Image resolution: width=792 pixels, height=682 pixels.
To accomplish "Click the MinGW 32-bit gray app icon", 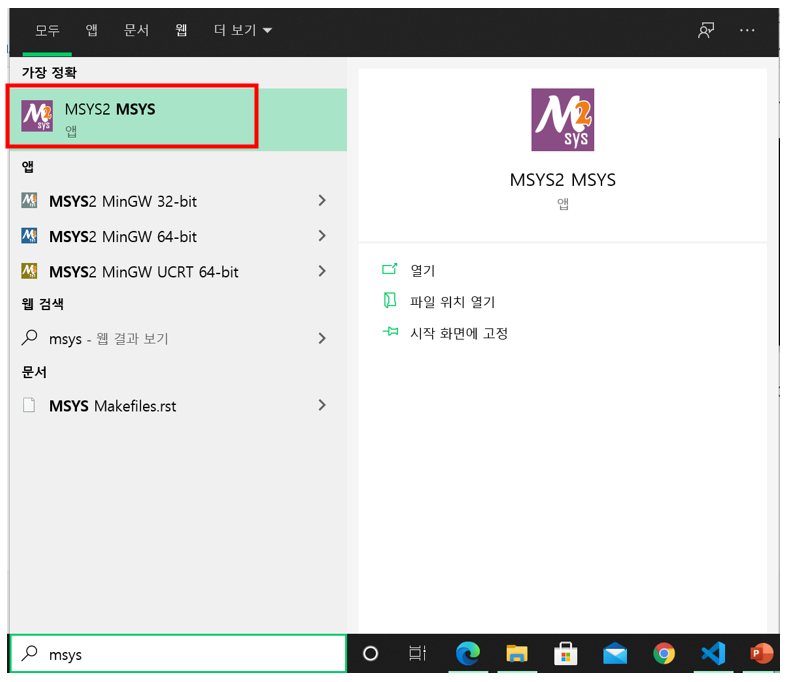I will (29, 201).
